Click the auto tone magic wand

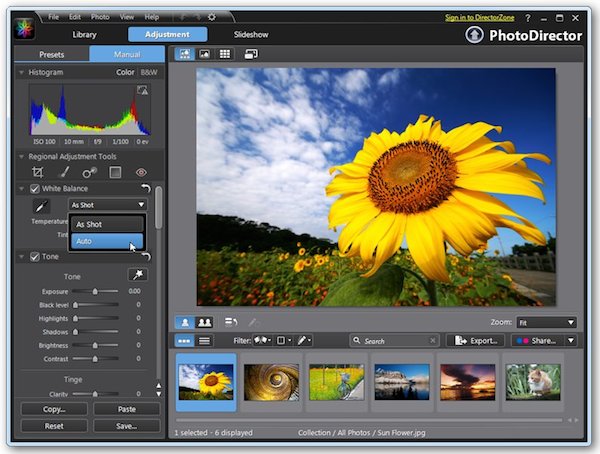(x=136, y=275)
